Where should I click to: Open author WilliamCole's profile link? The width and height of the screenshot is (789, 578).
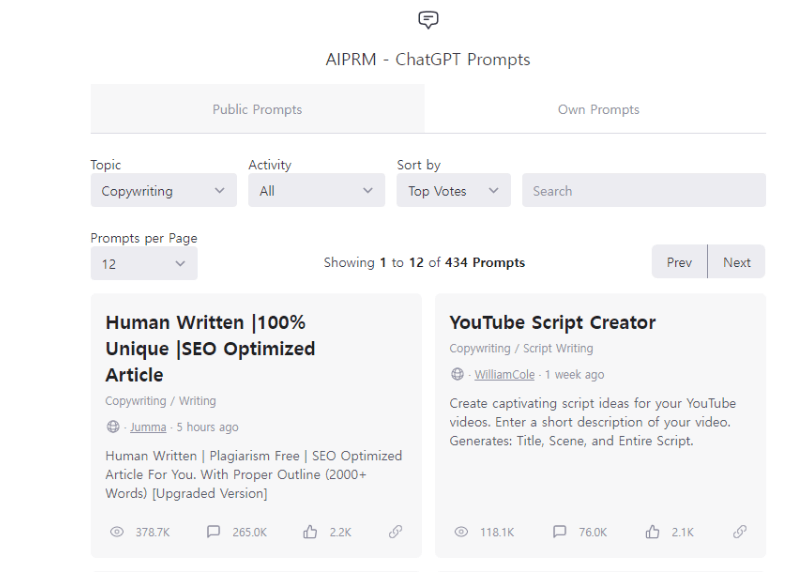(x=504, y=375)
